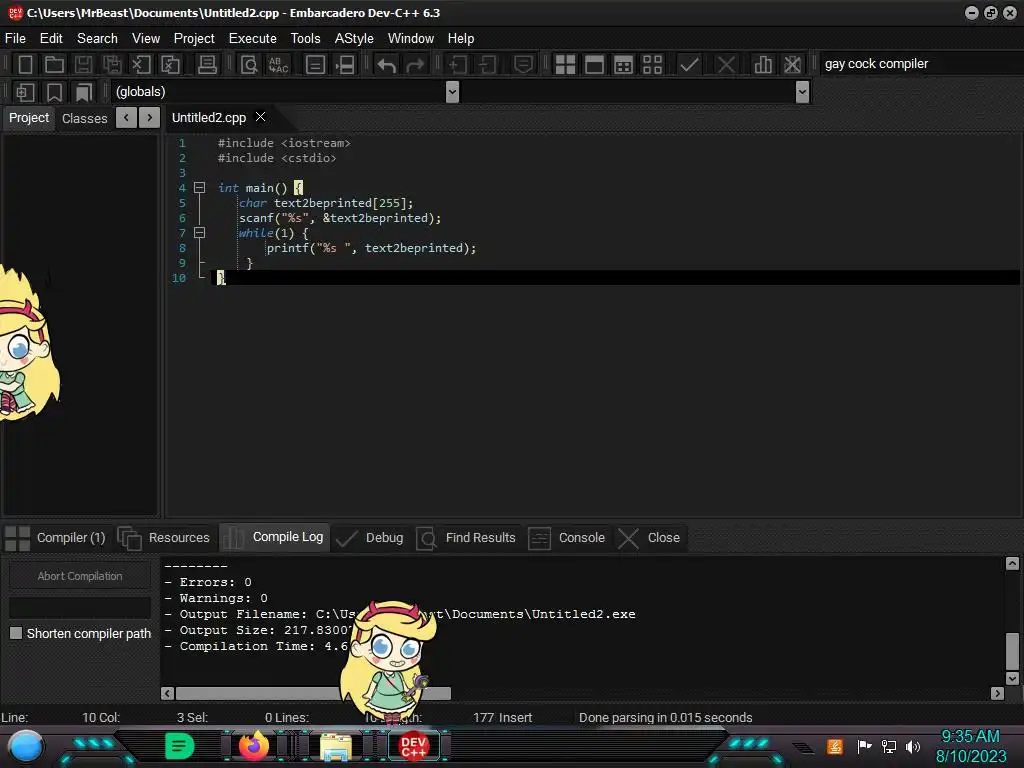1024x768 pixels.
Task: Create a new source file from toolbar
Action: [x=25, y=65]
